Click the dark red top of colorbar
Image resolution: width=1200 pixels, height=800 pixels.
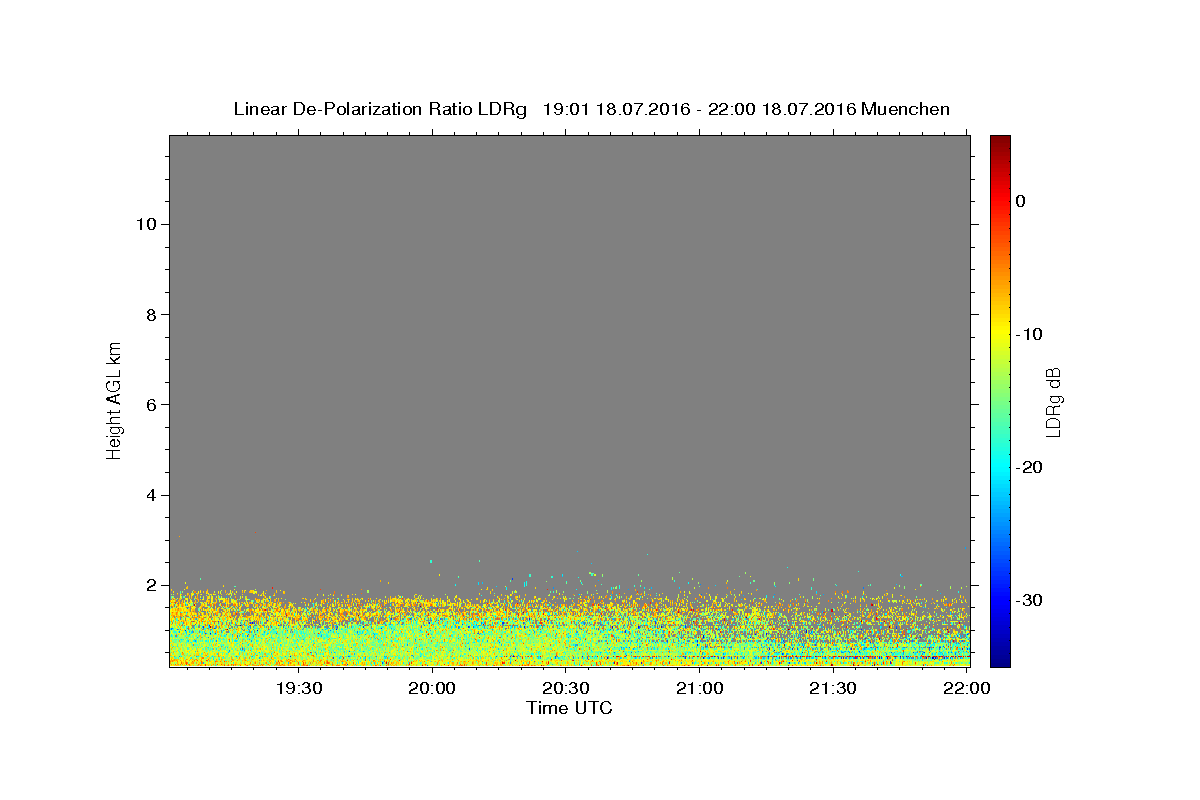click(x=1000, y=142)
